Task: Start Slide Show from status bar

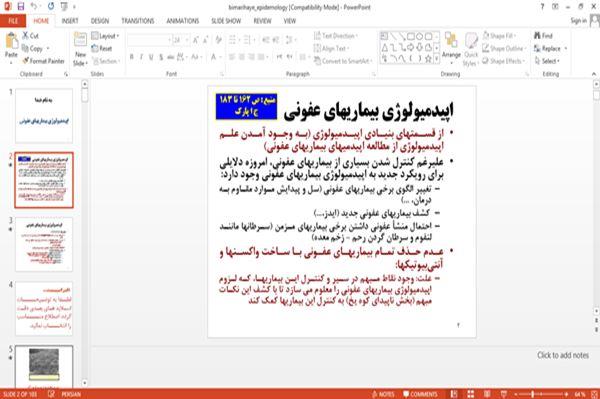Action: (x=504, y=394)
